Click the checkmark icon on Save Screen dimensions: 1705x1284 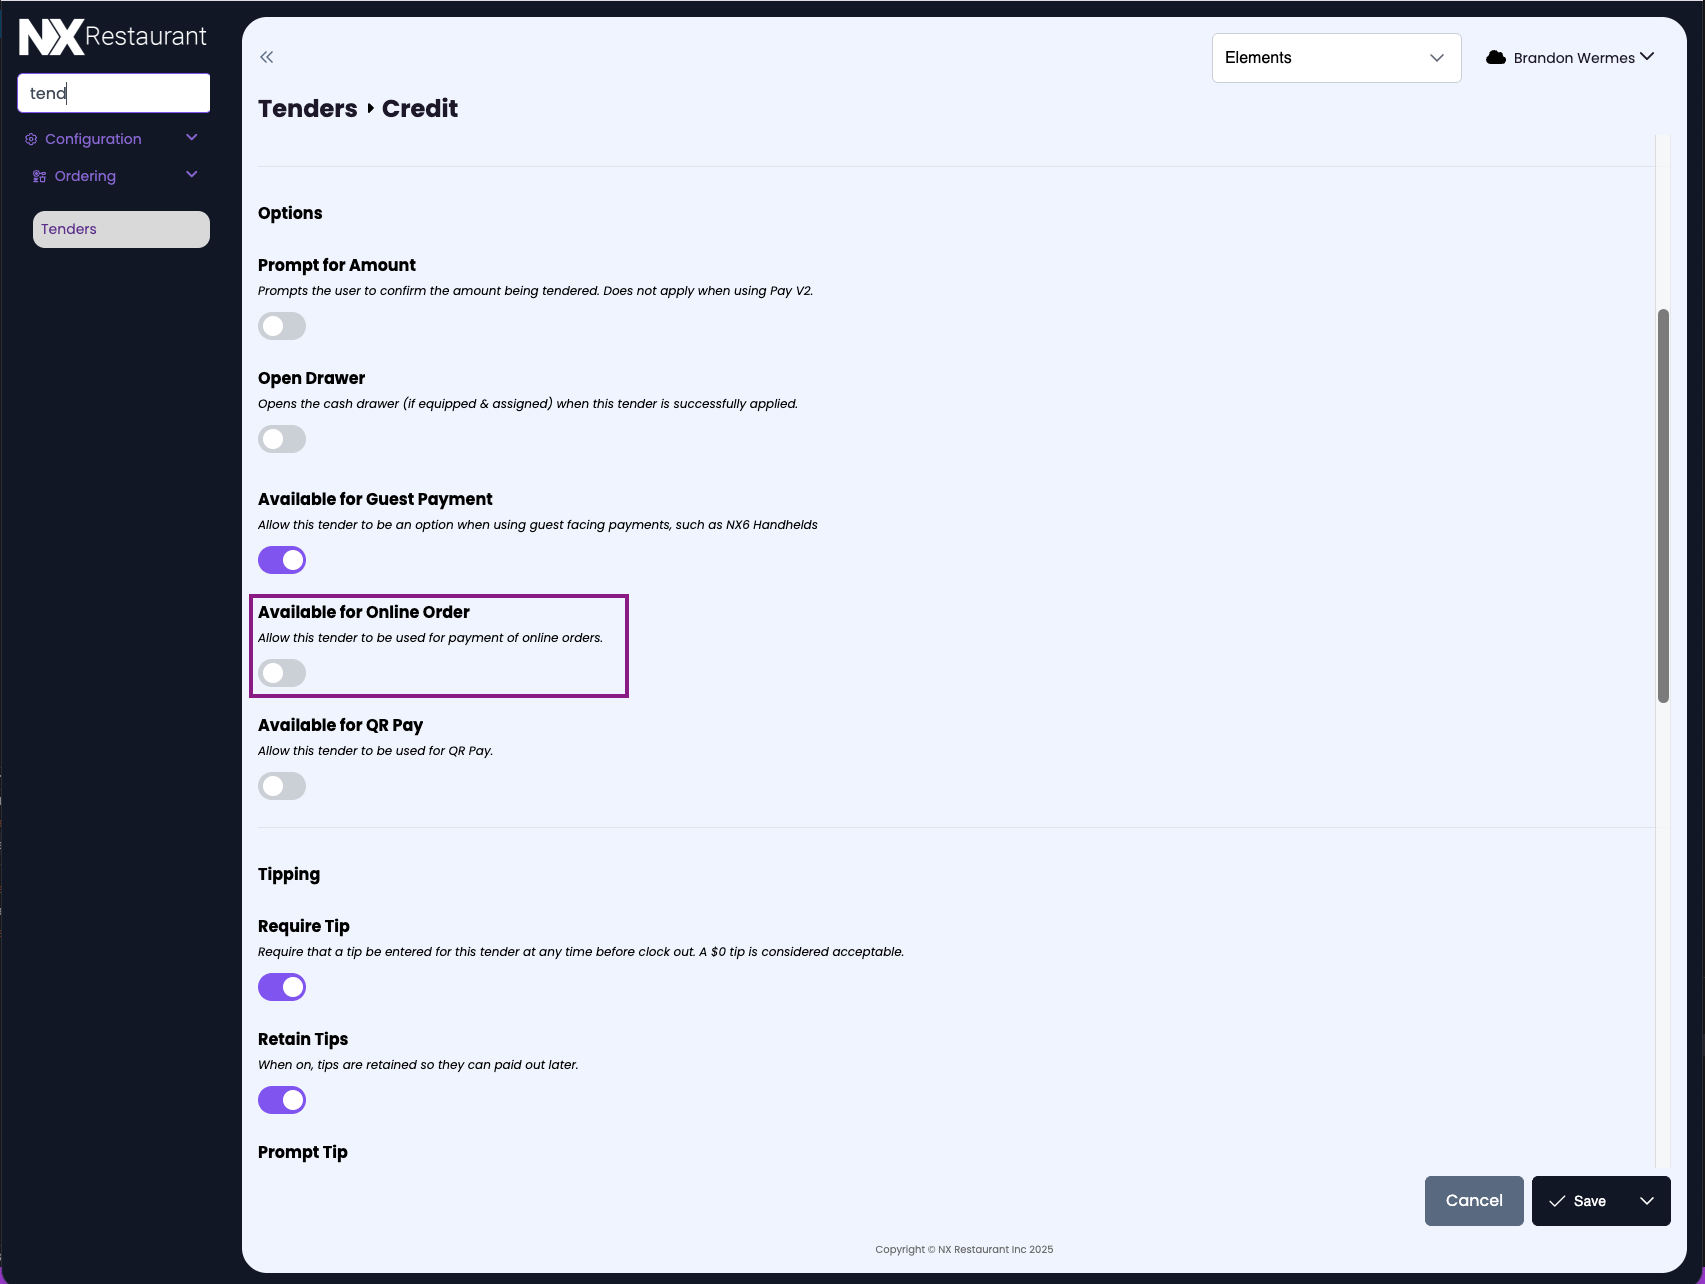[x=1557, y=1201]
